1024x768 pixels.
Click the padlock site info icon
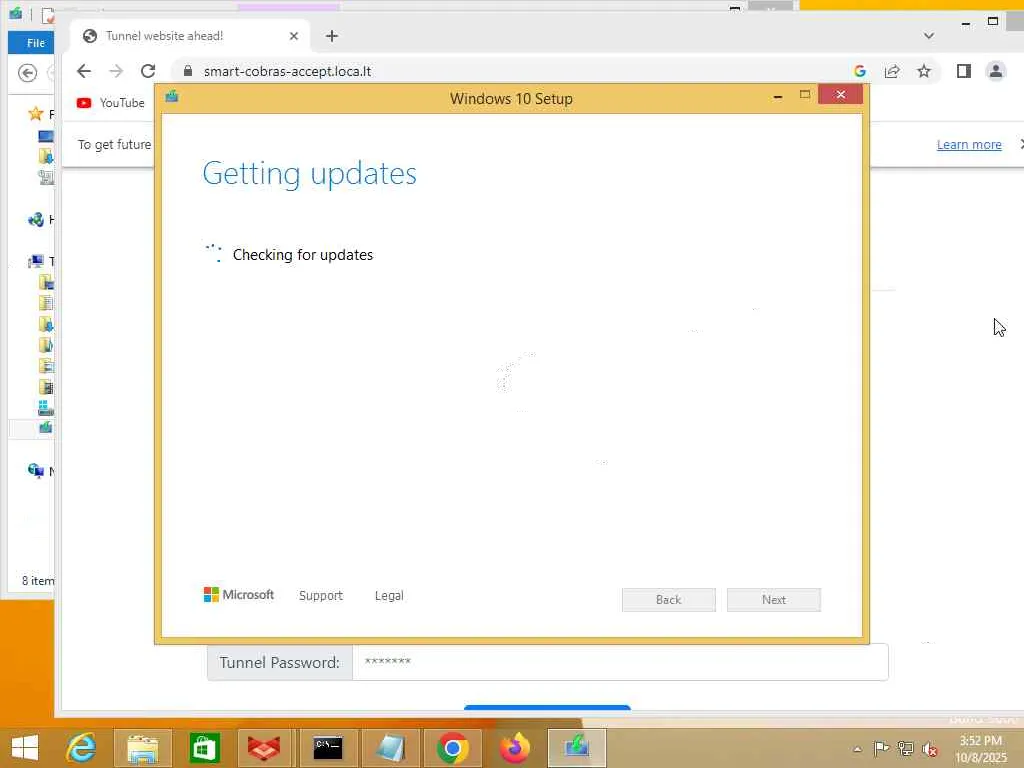click(x=188, y=71)
